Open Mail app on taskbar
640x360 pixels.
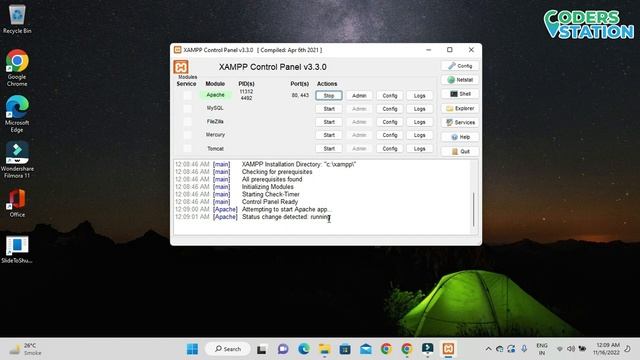366,349
